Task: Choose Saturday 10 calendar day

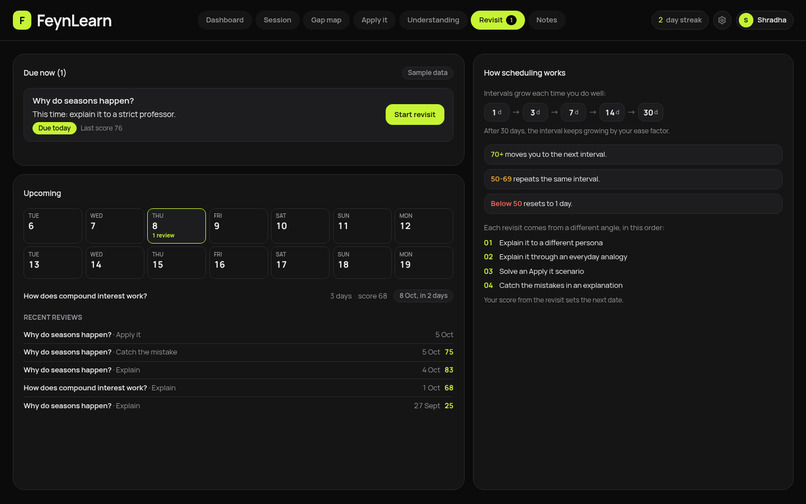Action: tap(300, 226)
